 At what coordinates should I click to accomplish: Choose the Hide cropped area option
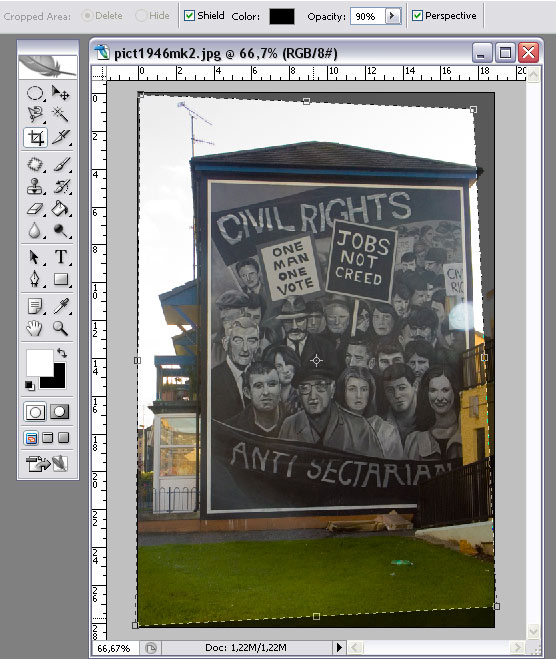click(153, 16)
